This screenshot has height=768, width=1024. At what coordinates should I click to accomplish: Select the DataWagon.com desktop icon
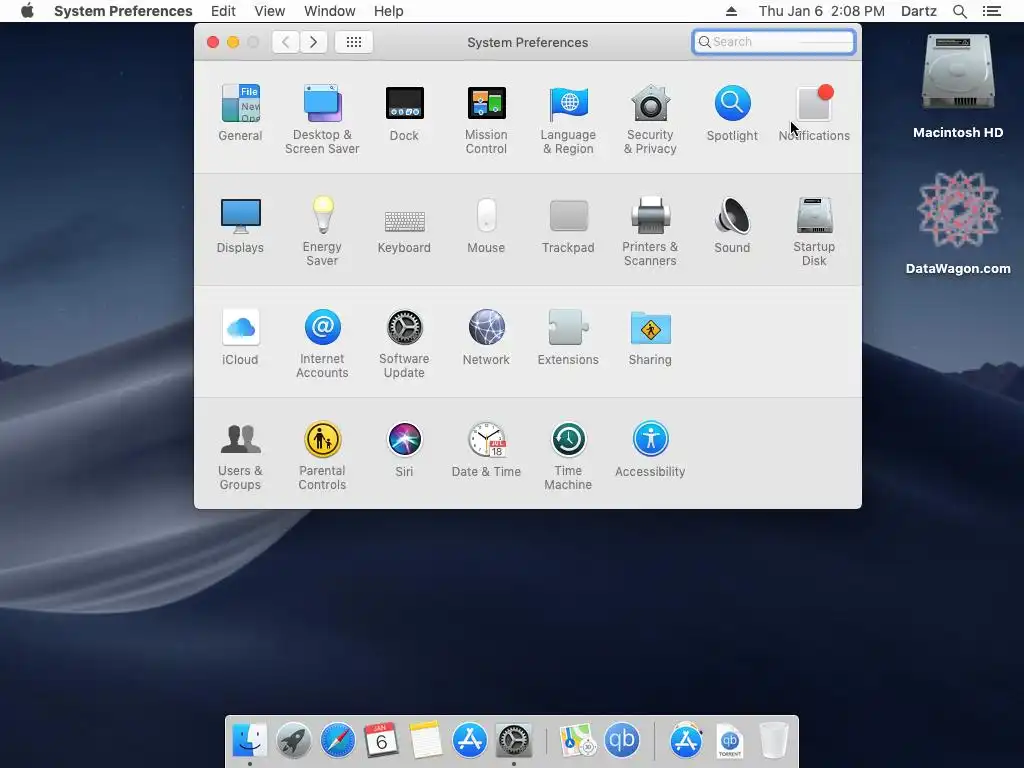tap(958, 222)
